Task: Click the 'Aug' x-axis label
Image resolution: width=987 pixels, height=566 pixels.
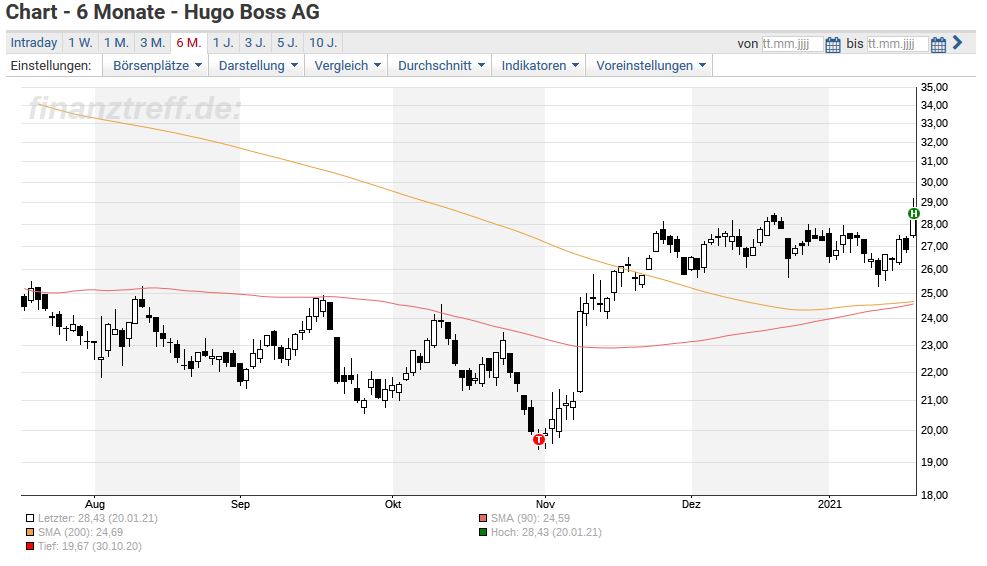Action: coord(94,504)
